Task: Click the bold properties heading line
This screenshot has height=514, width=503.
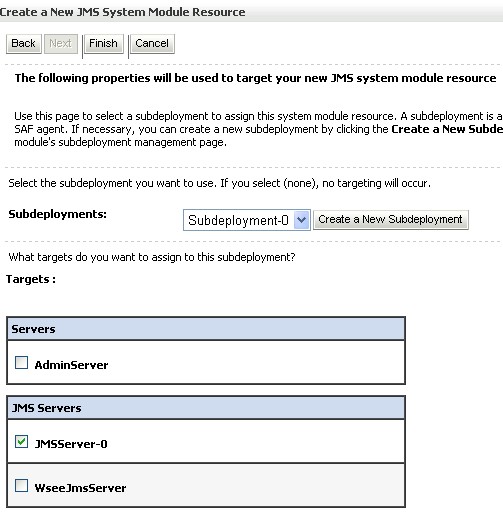Action: coord(255,78)
